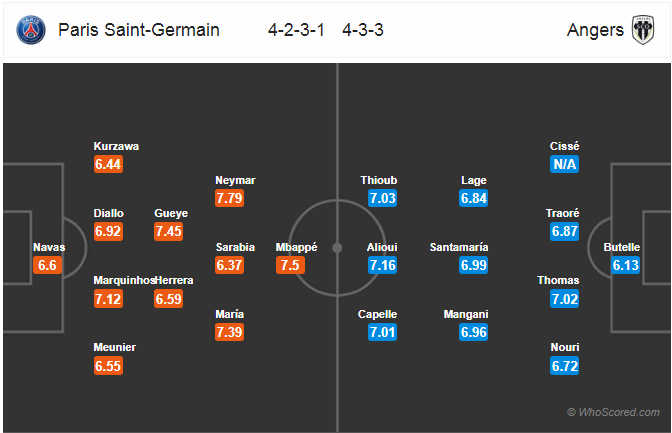Select Neymar's 7.79 rating badge
Viewport: 672px width, 433px height.
click(229, 198)
